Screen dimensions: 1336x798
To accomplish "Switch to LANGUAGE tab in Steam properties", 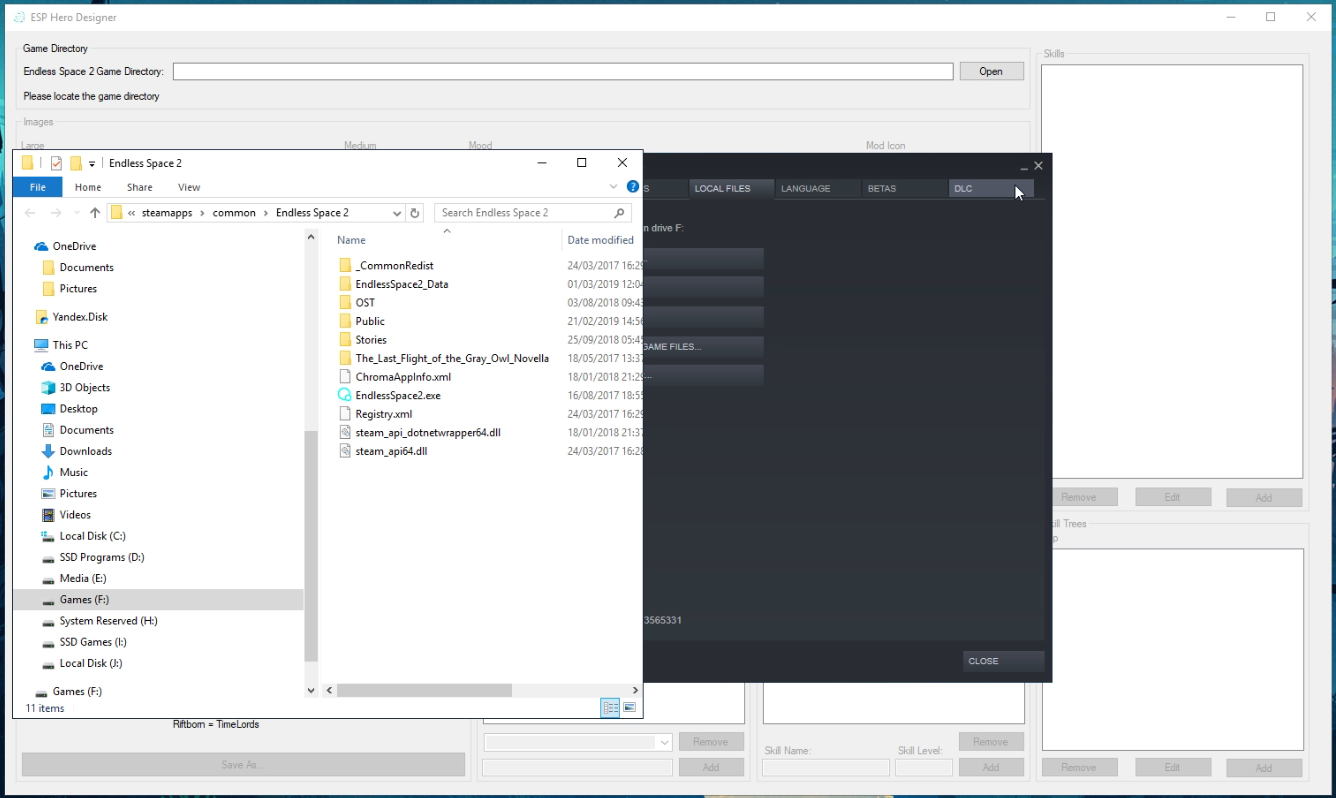I will point(818,189).
